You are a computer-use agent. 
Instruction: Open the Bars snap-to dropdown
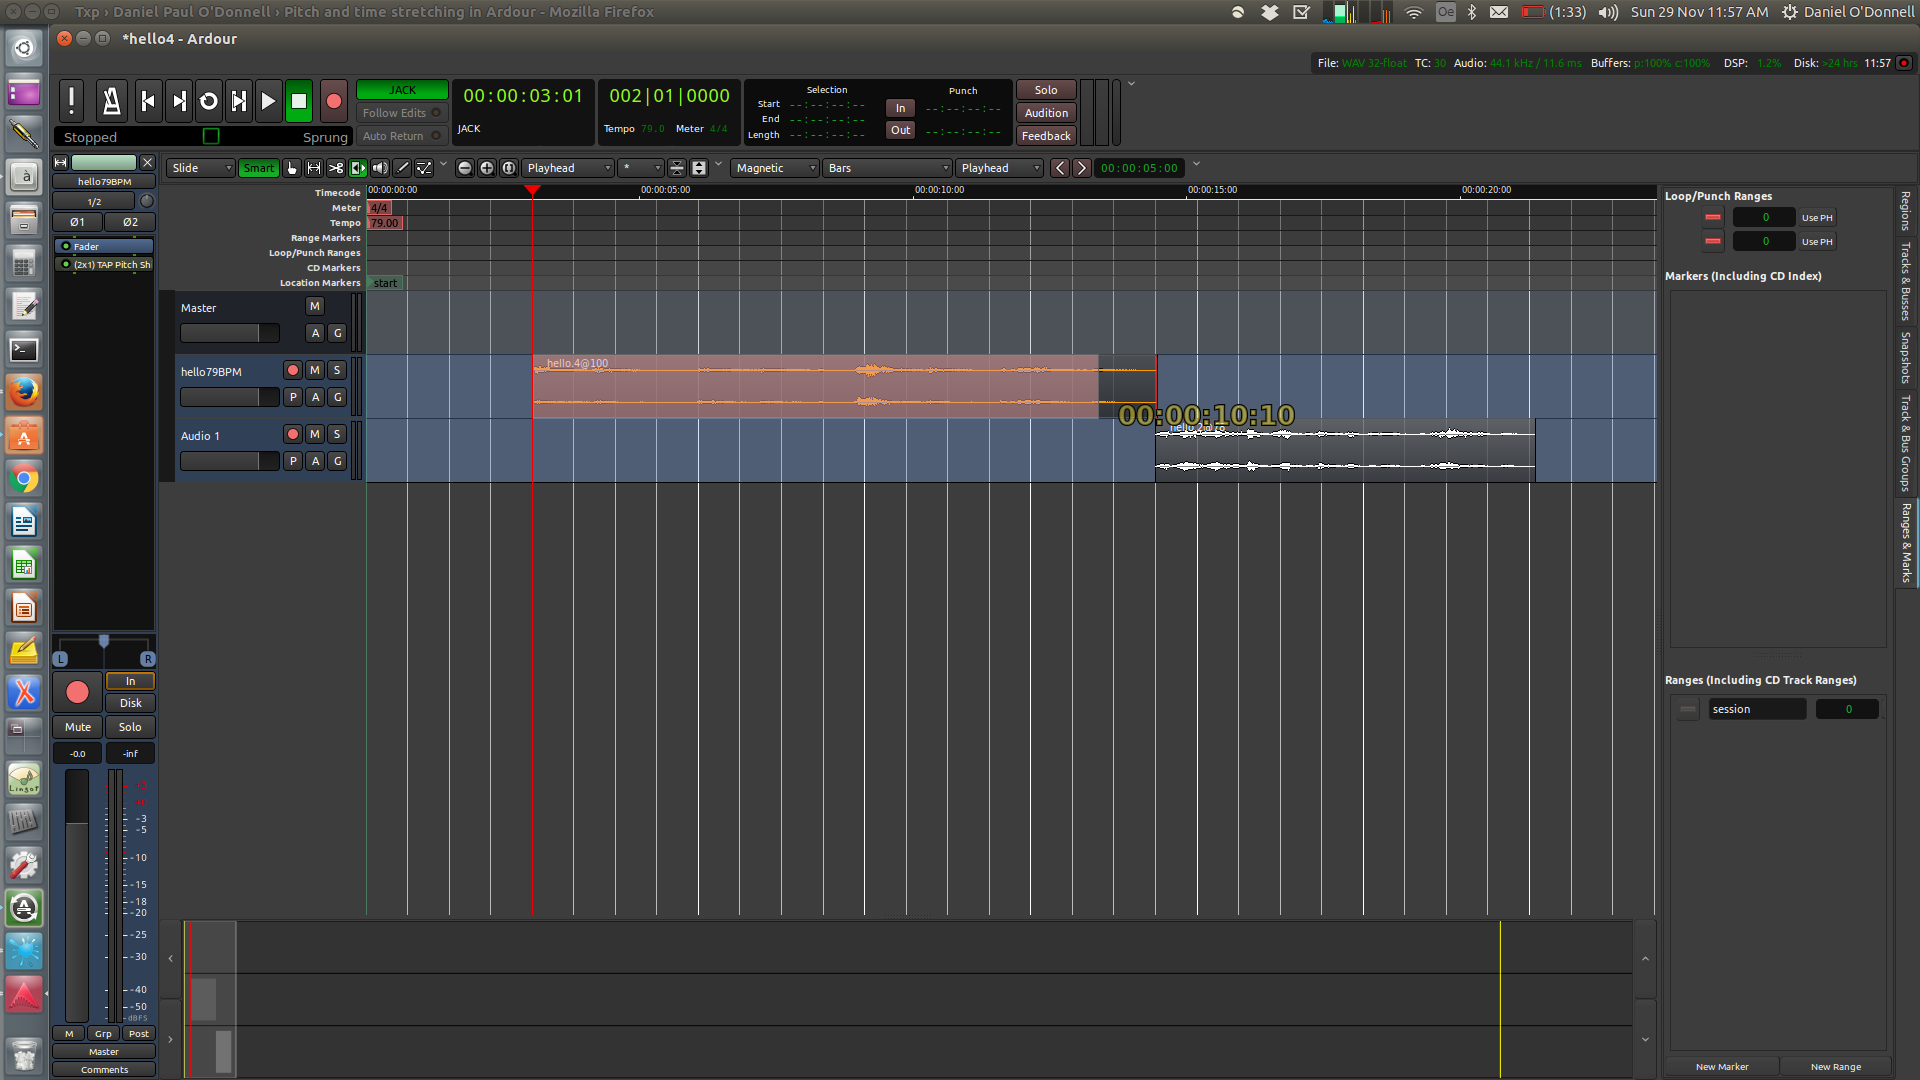point(887,168)
